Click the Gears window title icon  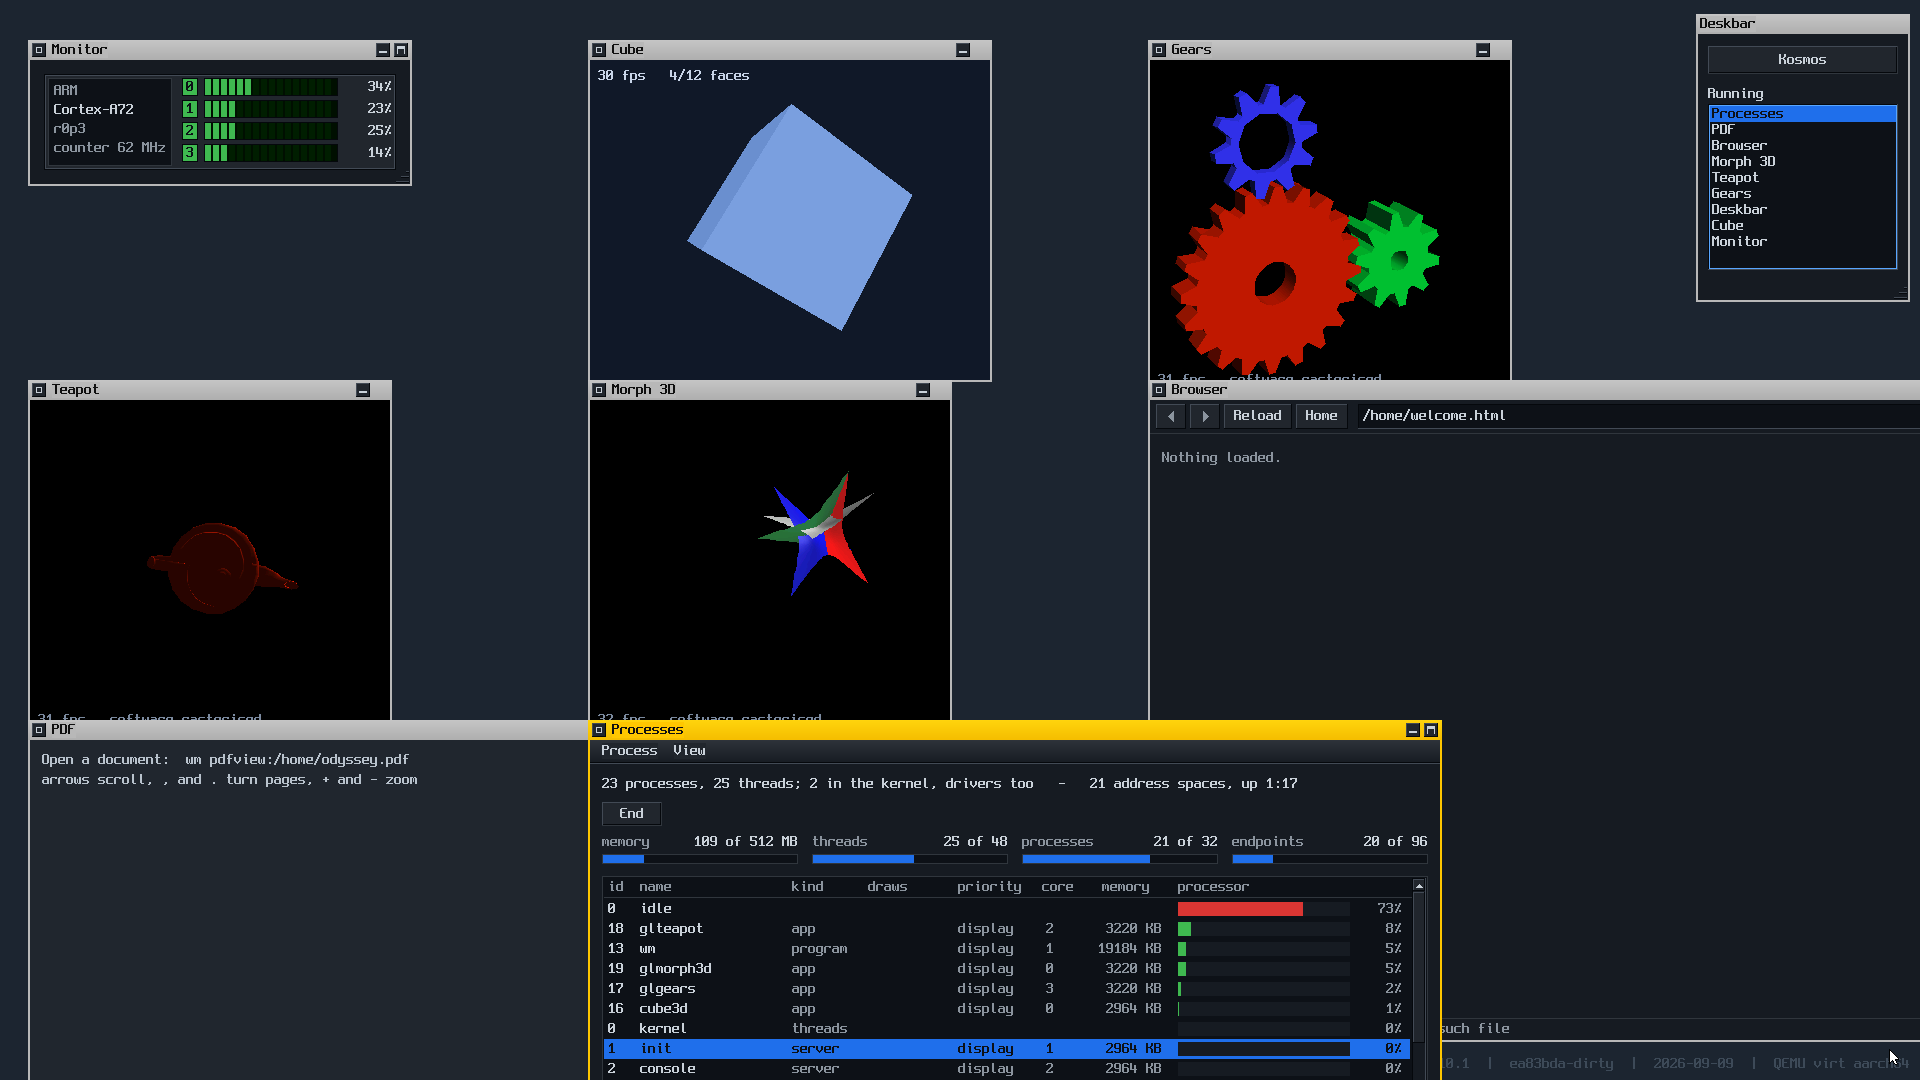[x=1159, y=50]
